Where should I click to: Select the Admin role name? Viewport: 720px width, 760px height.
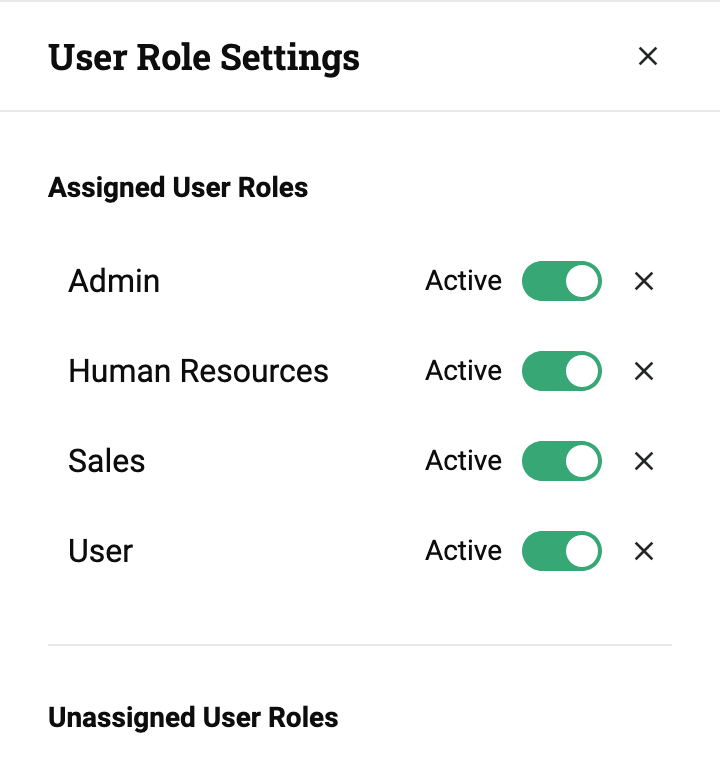(114, 281)
